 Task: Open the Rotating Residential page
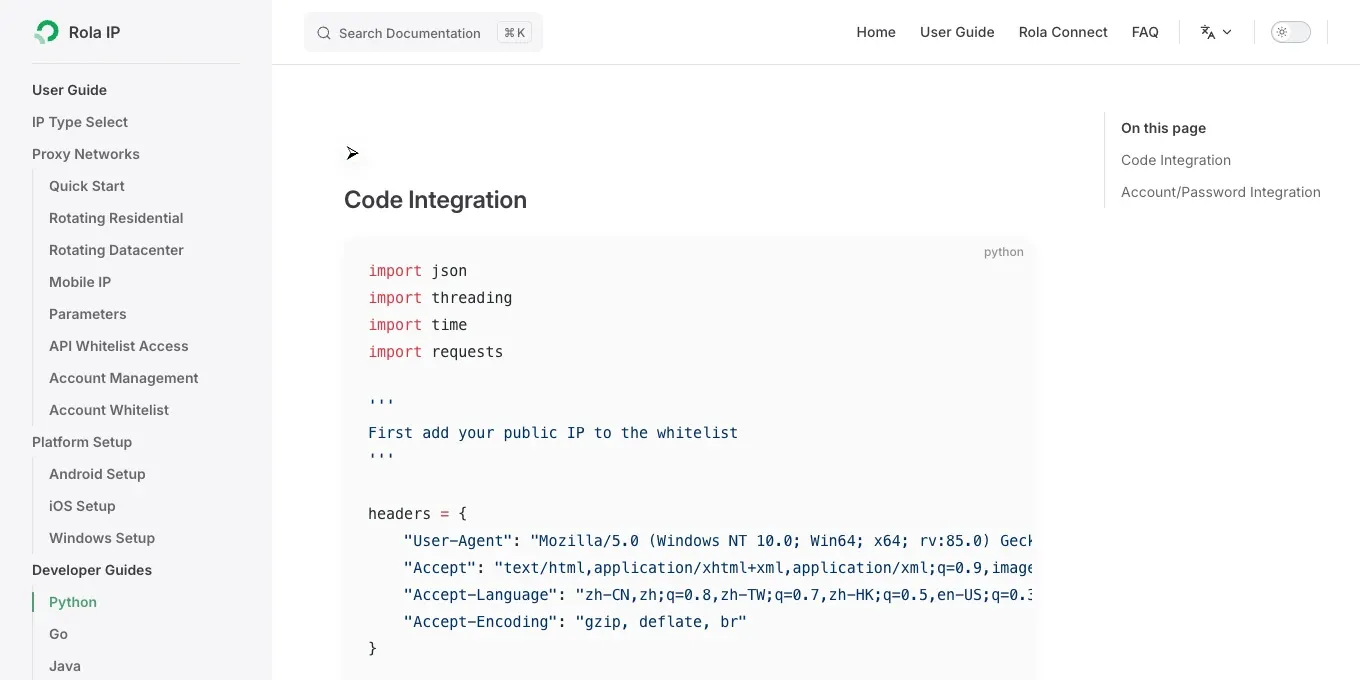click(116, 218)
